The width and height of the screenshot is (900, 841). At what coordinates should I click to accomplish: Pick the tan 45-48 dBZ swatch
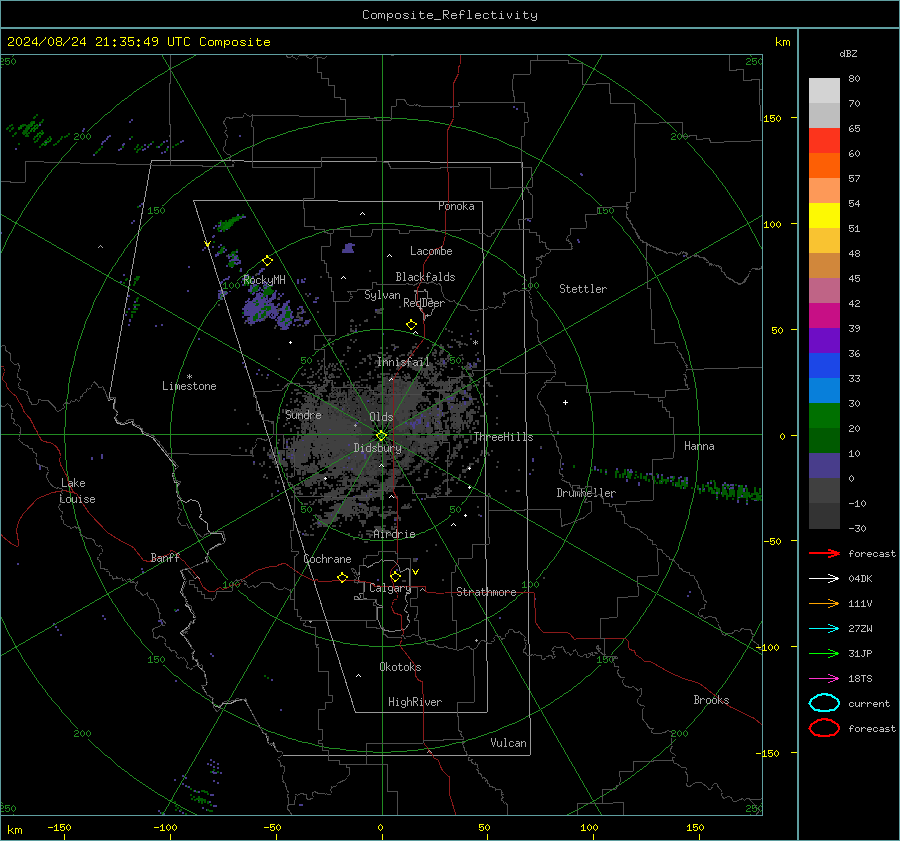824,266
